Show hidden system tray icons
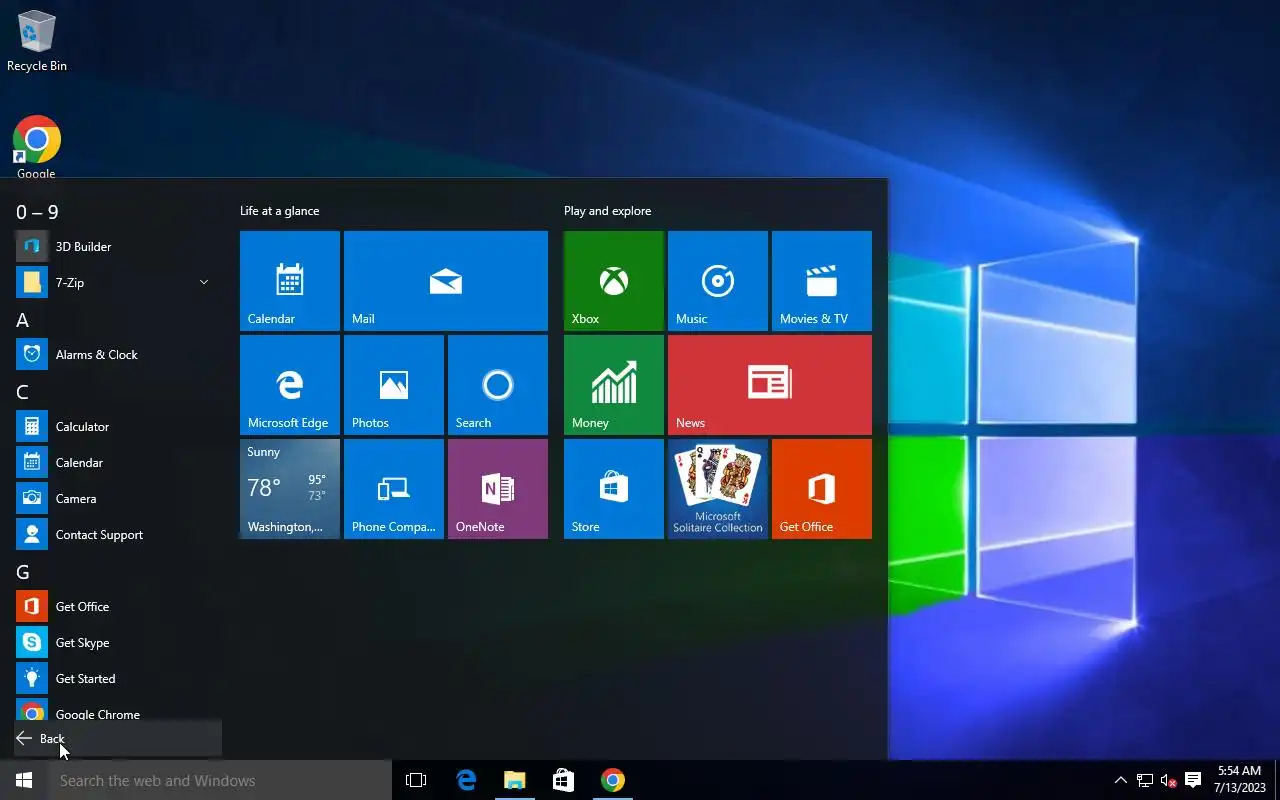The image size is (1280, 800). click(1121, 780)
